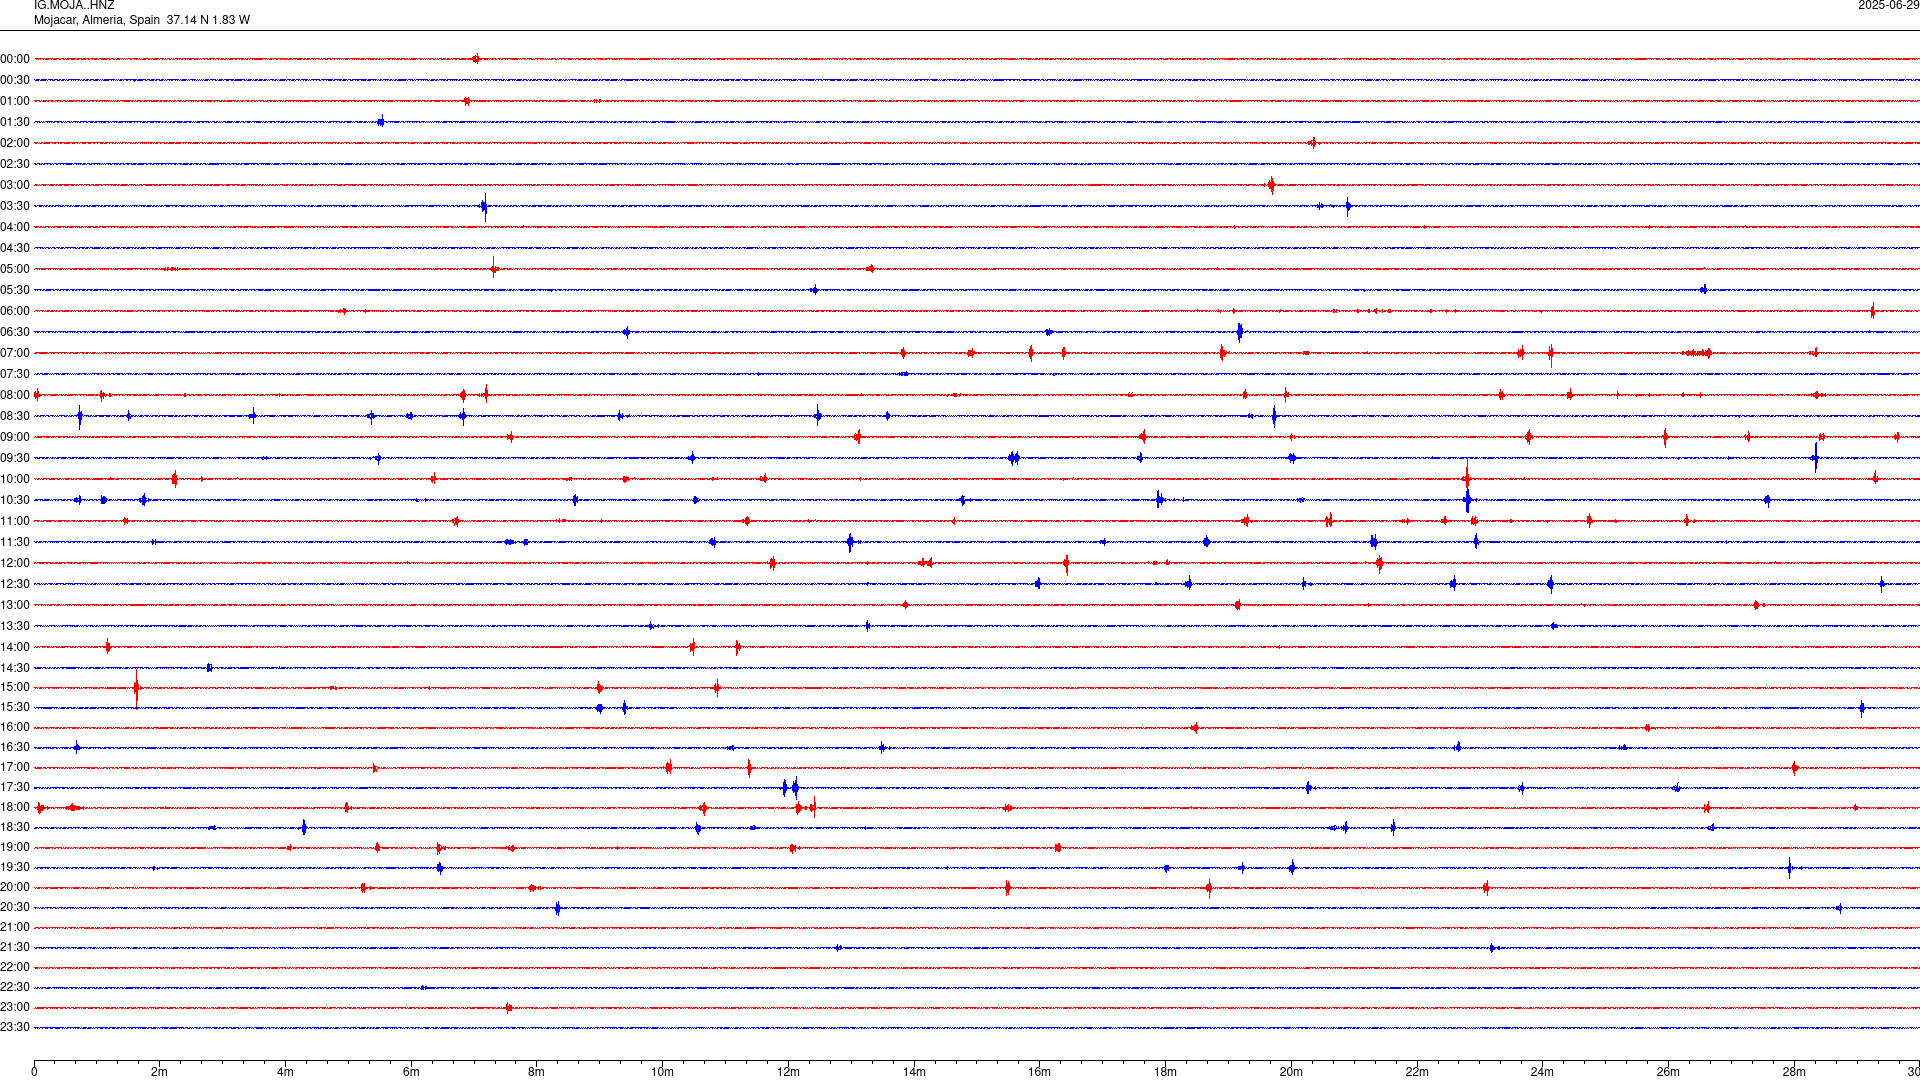Choose the 05:30 trace label
Image resolution: width=1920 pixels, height=1080 pixels.
pyautogui.click(x=15, y=290)
